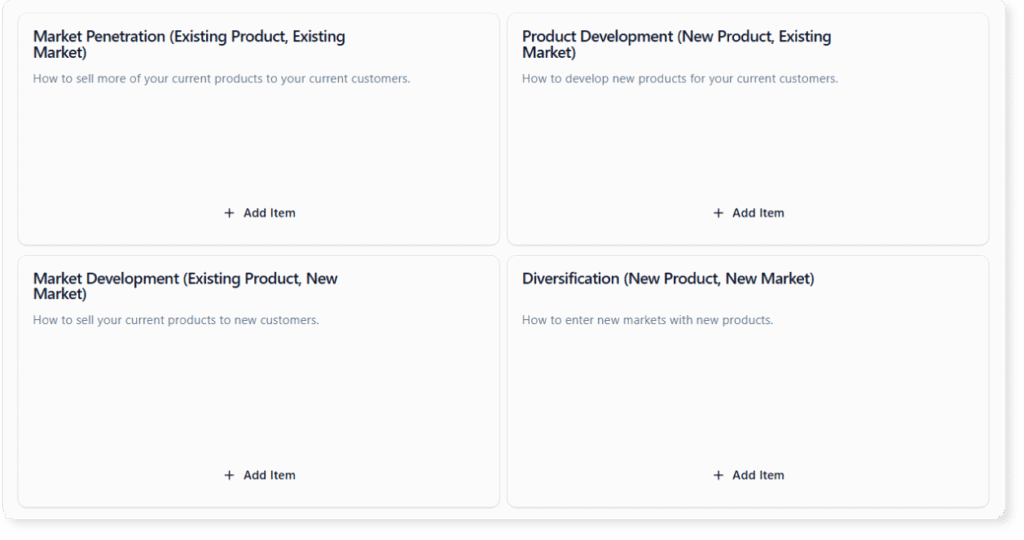Select the Product Development heading
Image resolution: width=1024 pixels, height=540 pixels.
coord(676,44)
